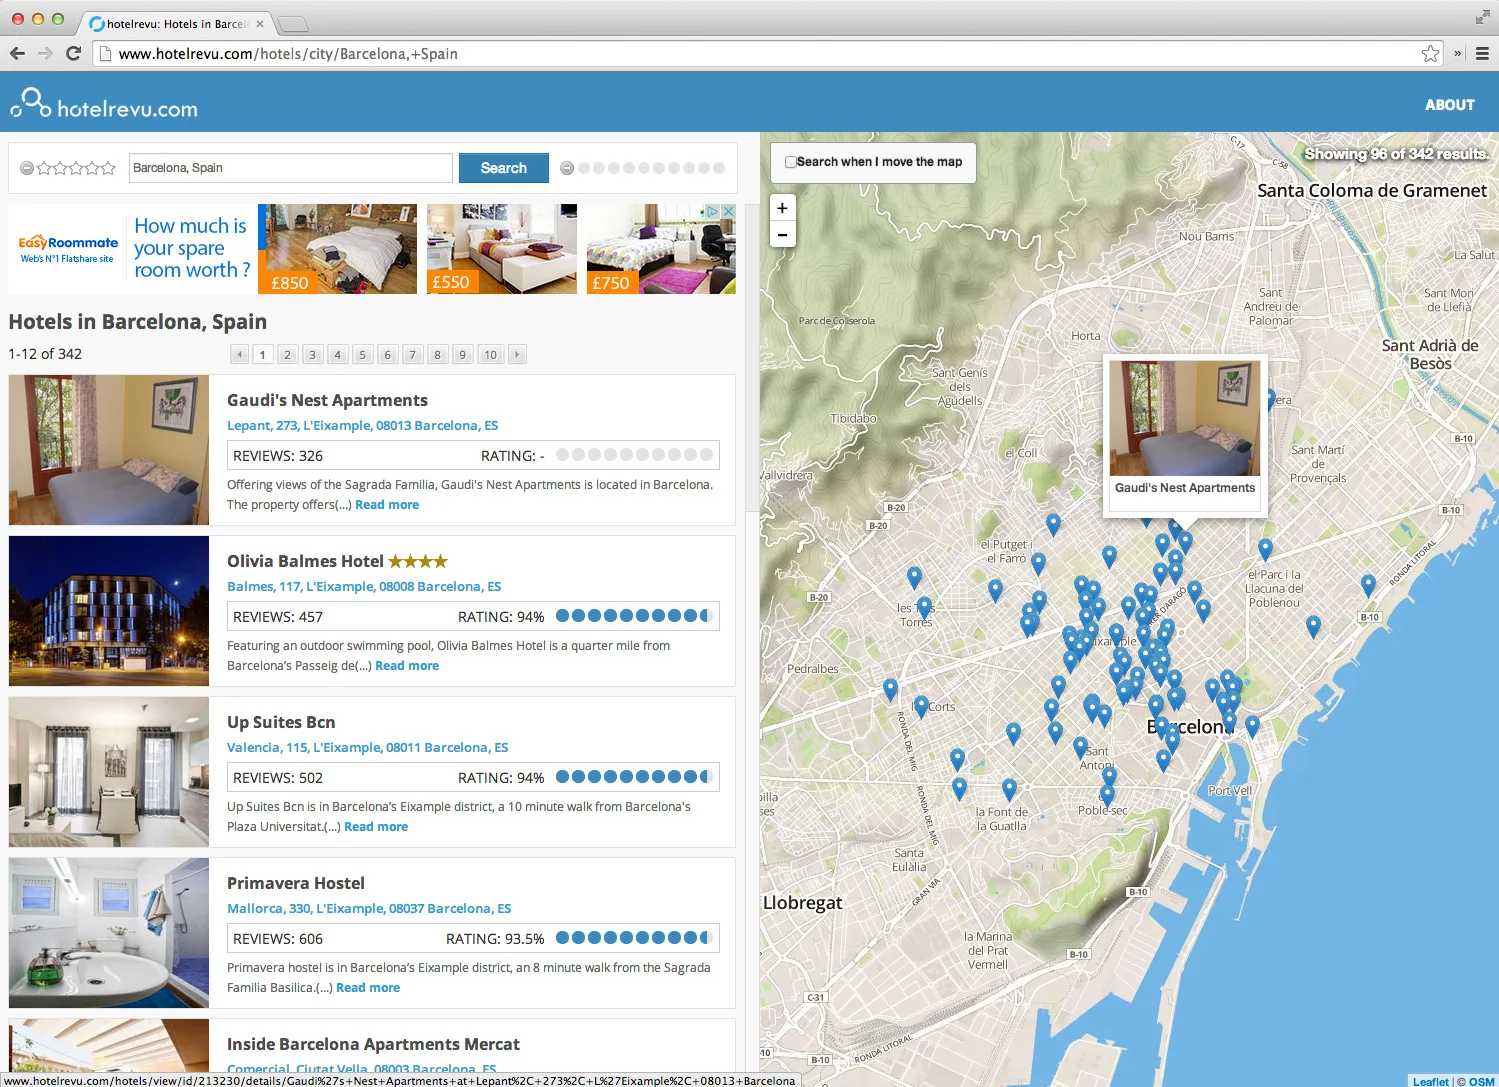Open Up Suites Bcn listing photo

[109, 772]
